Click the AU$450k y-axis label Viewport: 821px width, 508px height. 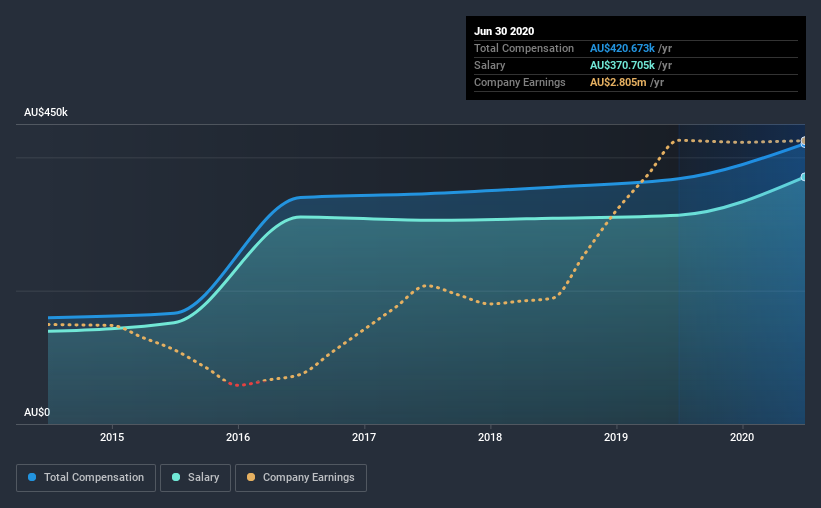[46, 112]
